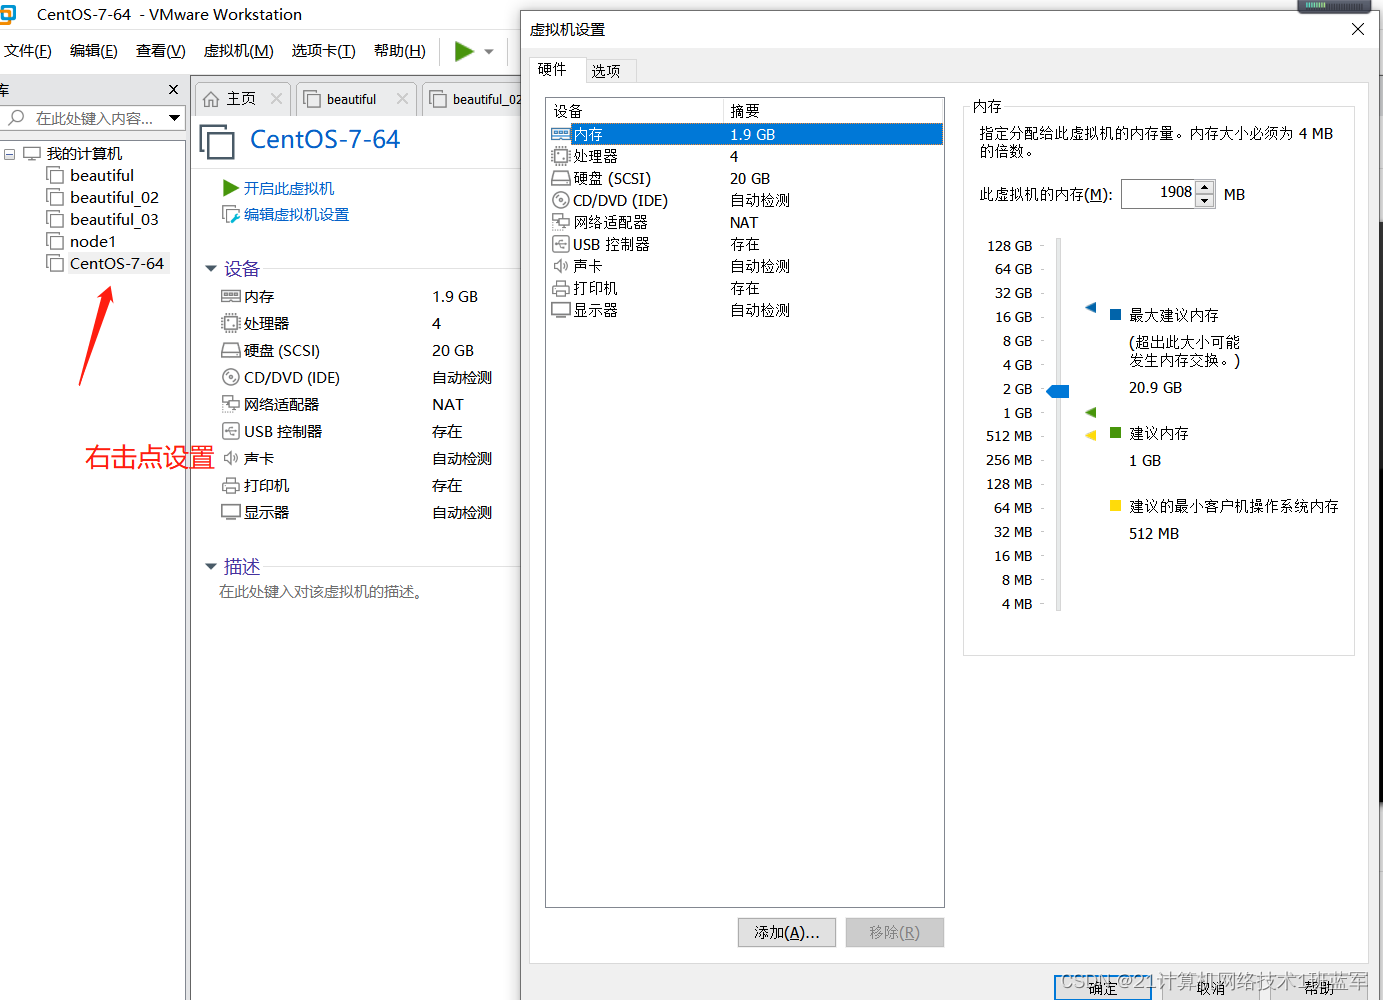Click 网络适配器 icon in main window device list

click(231, 405)
